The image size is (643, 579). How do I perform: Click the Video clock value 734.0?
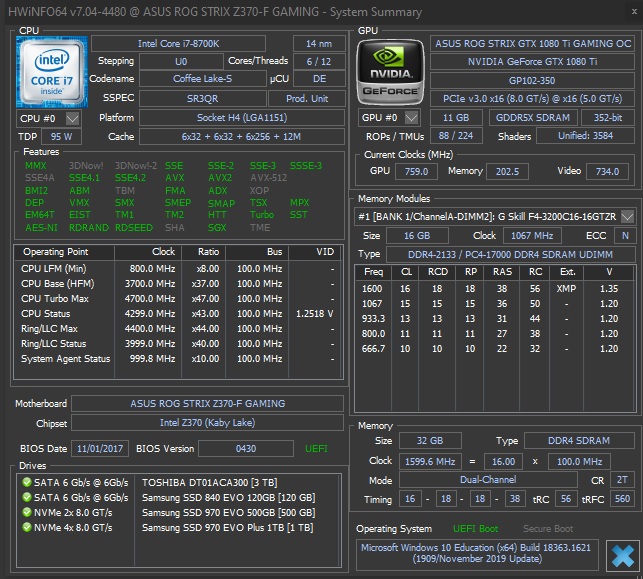(x=607, y=171)
